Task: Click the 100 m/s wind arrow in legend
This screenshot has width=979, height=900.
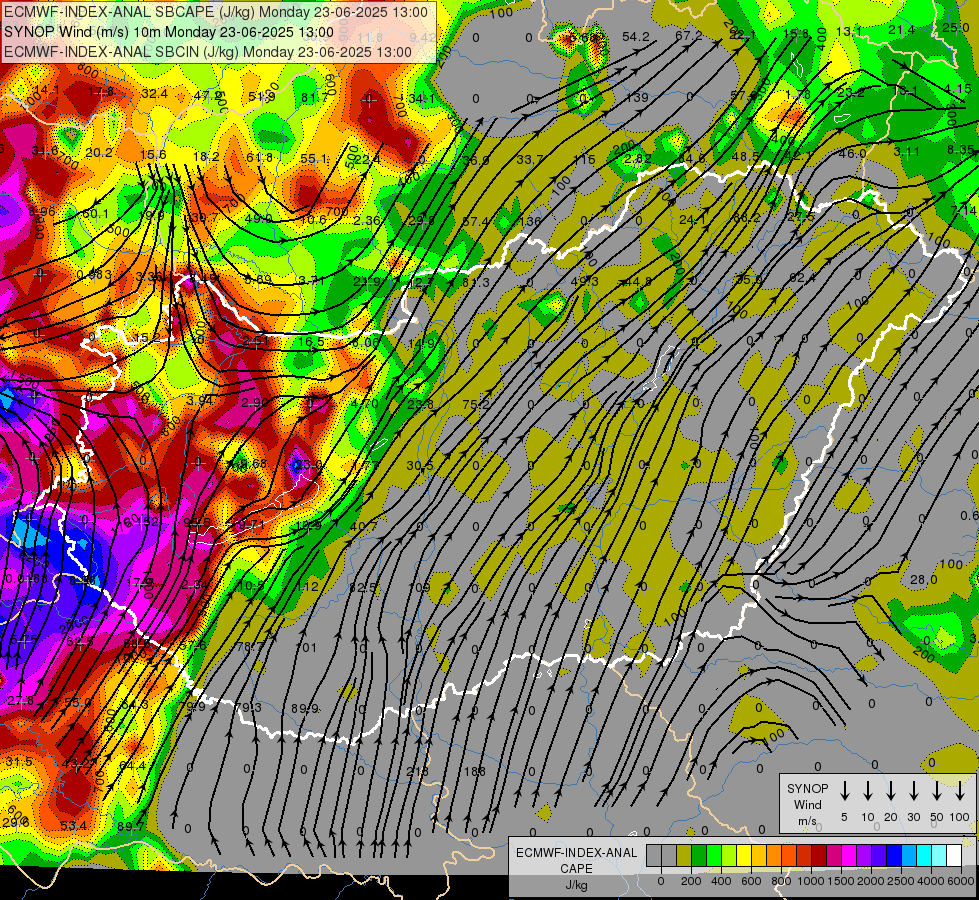Action: 960,791
